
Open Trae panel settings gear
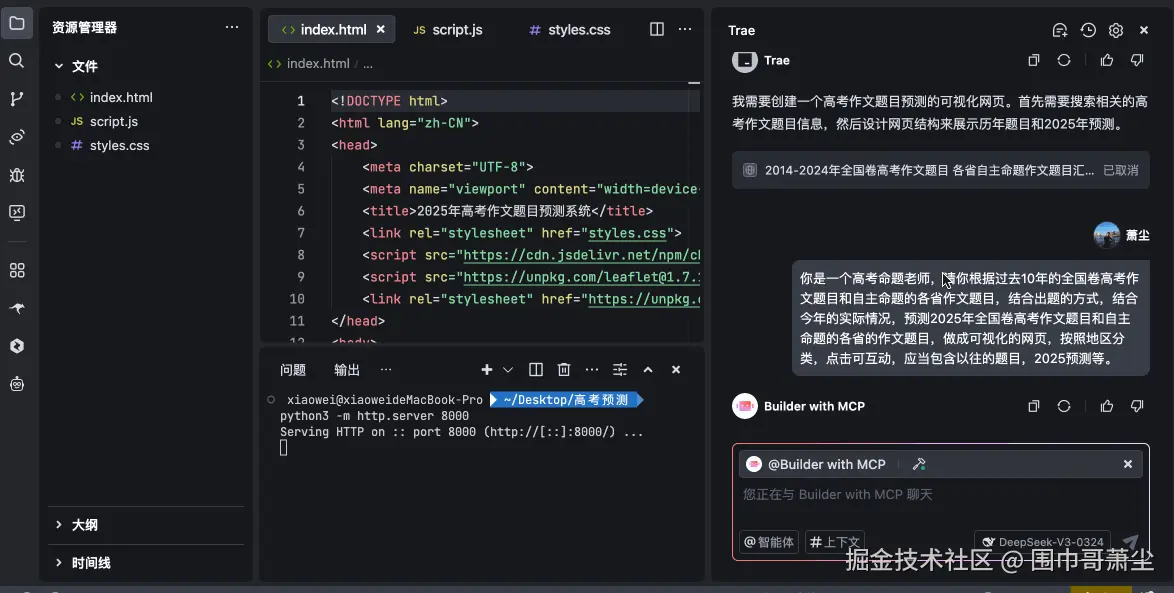[1116, 30]
